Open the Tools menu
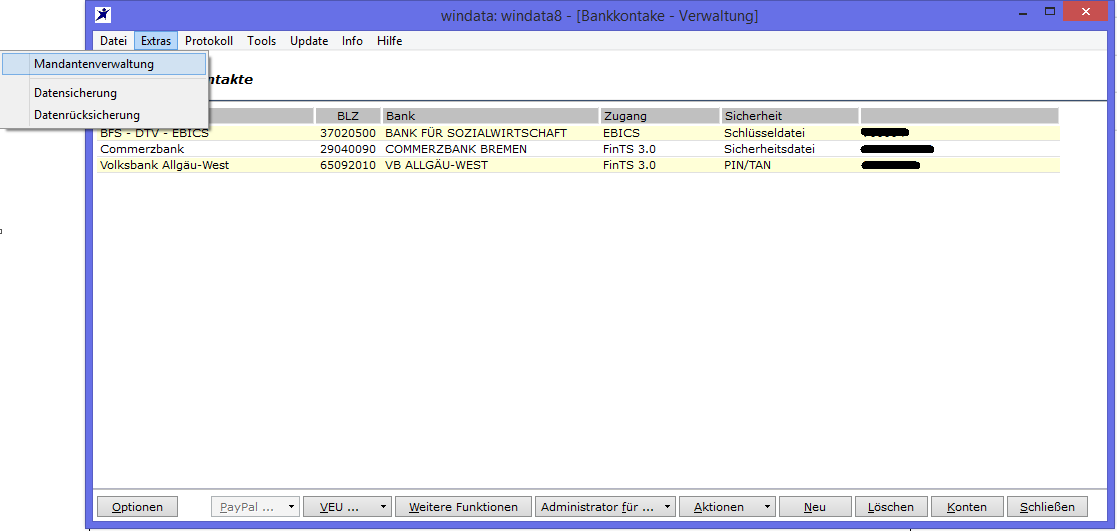Screen dimensions: 1117x531 261,41
